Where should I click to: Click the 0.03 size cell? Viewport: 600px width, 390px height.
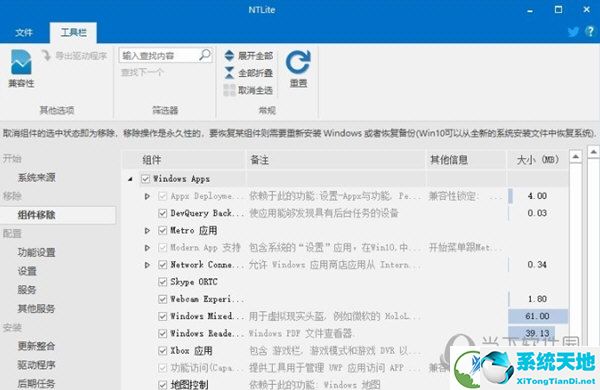click(x=538, y=213)
